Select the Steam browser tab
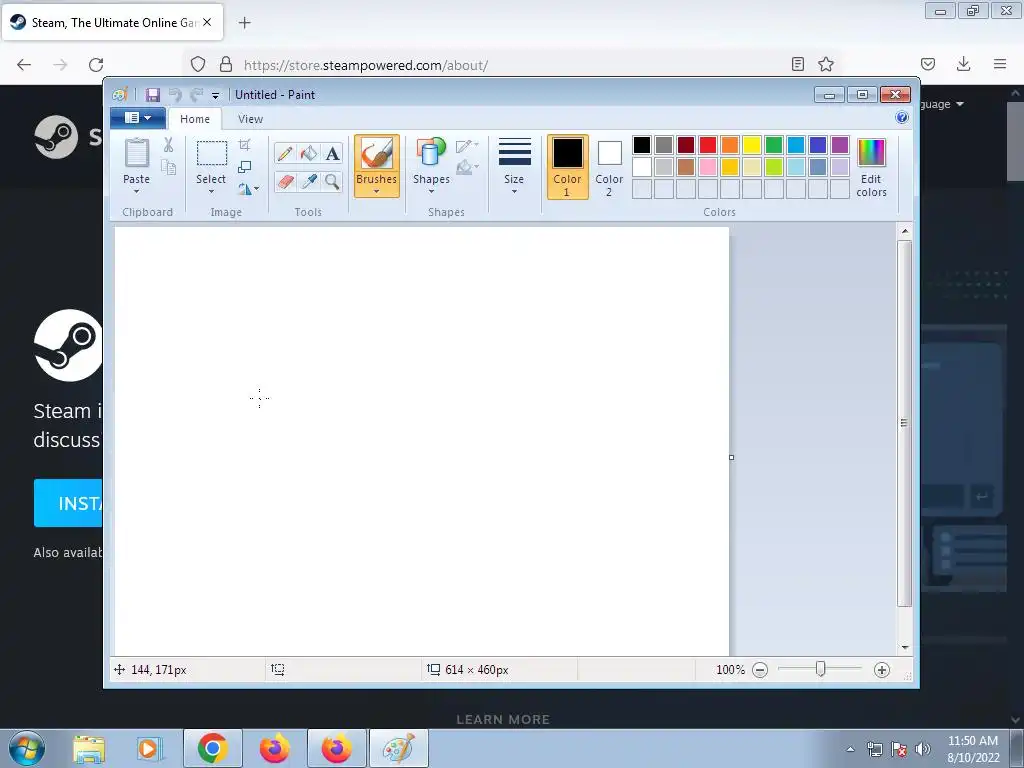 pyautogui.click(x=113, y=22)
